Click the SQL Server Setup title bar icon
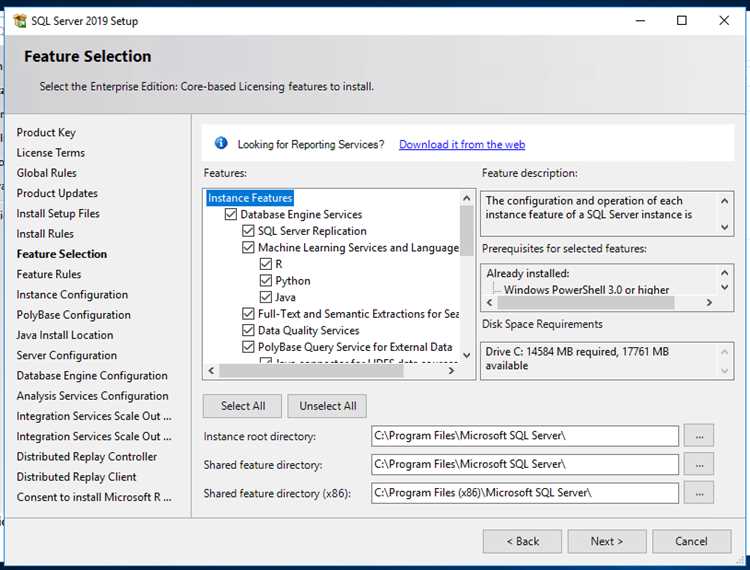 [20, 21]
